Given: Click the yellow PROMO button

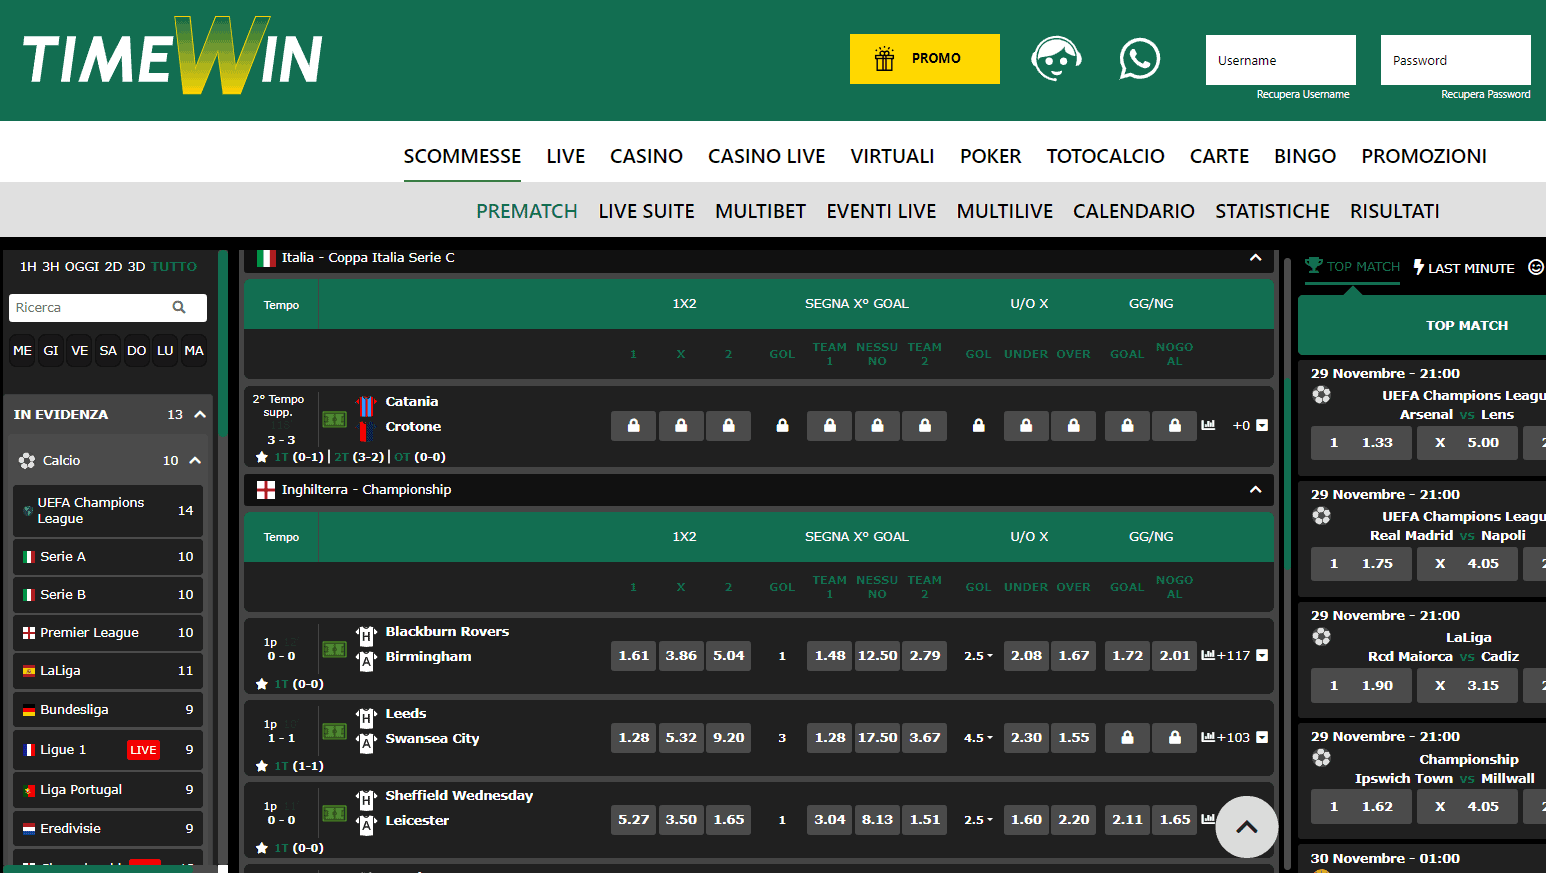Looking at the screenshot, I should pos(924,59).
